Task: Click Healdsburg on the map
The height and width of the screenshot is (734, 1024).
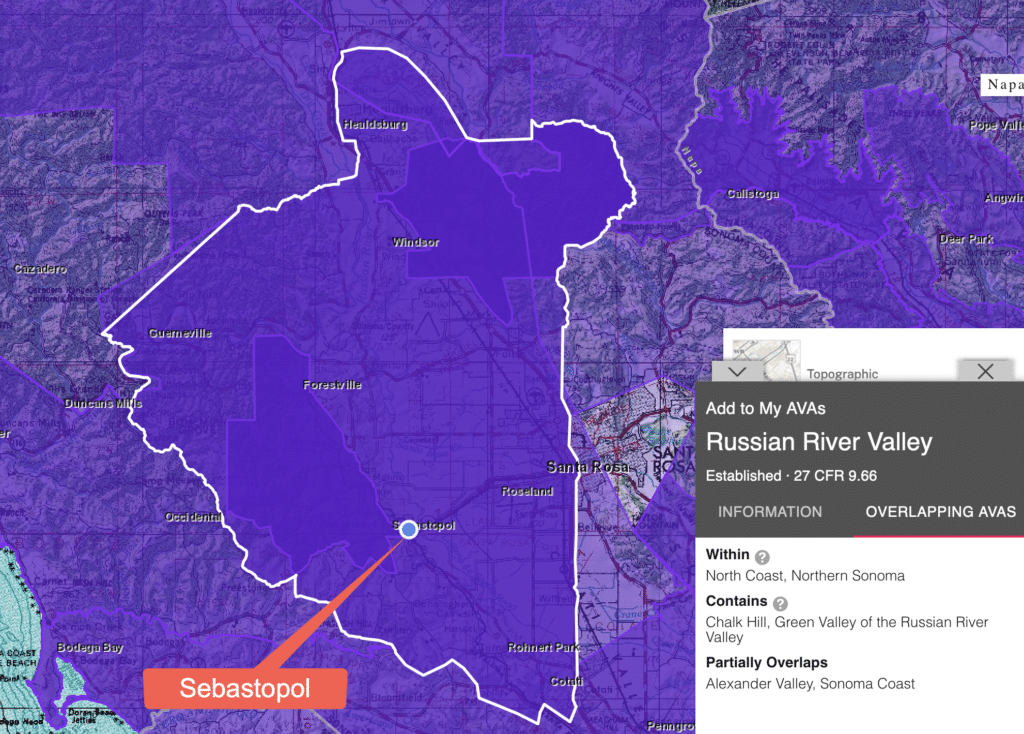Action: tap(375, 125)
